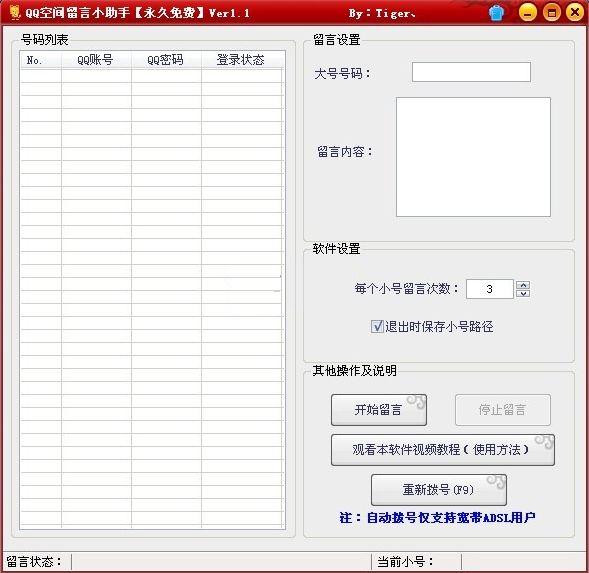Click the 大号号码: label
The width and height of the screenshot is (589, 573).
click(342, 73)
